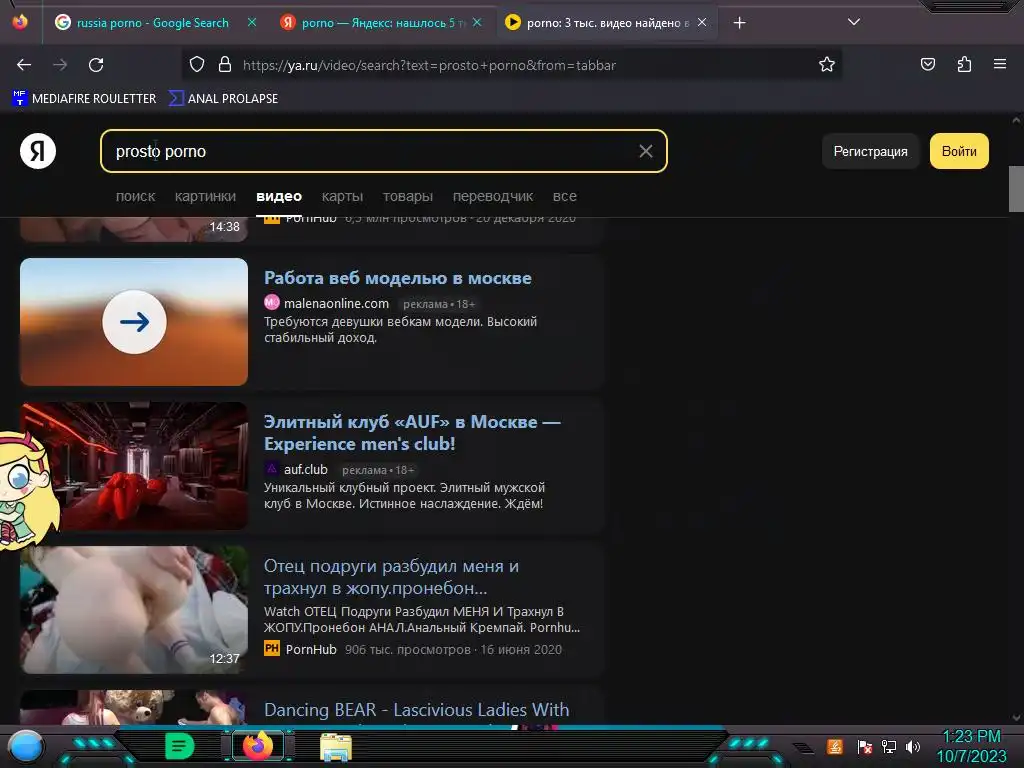Open the Firefox hamburger menu

[1000, 65]
